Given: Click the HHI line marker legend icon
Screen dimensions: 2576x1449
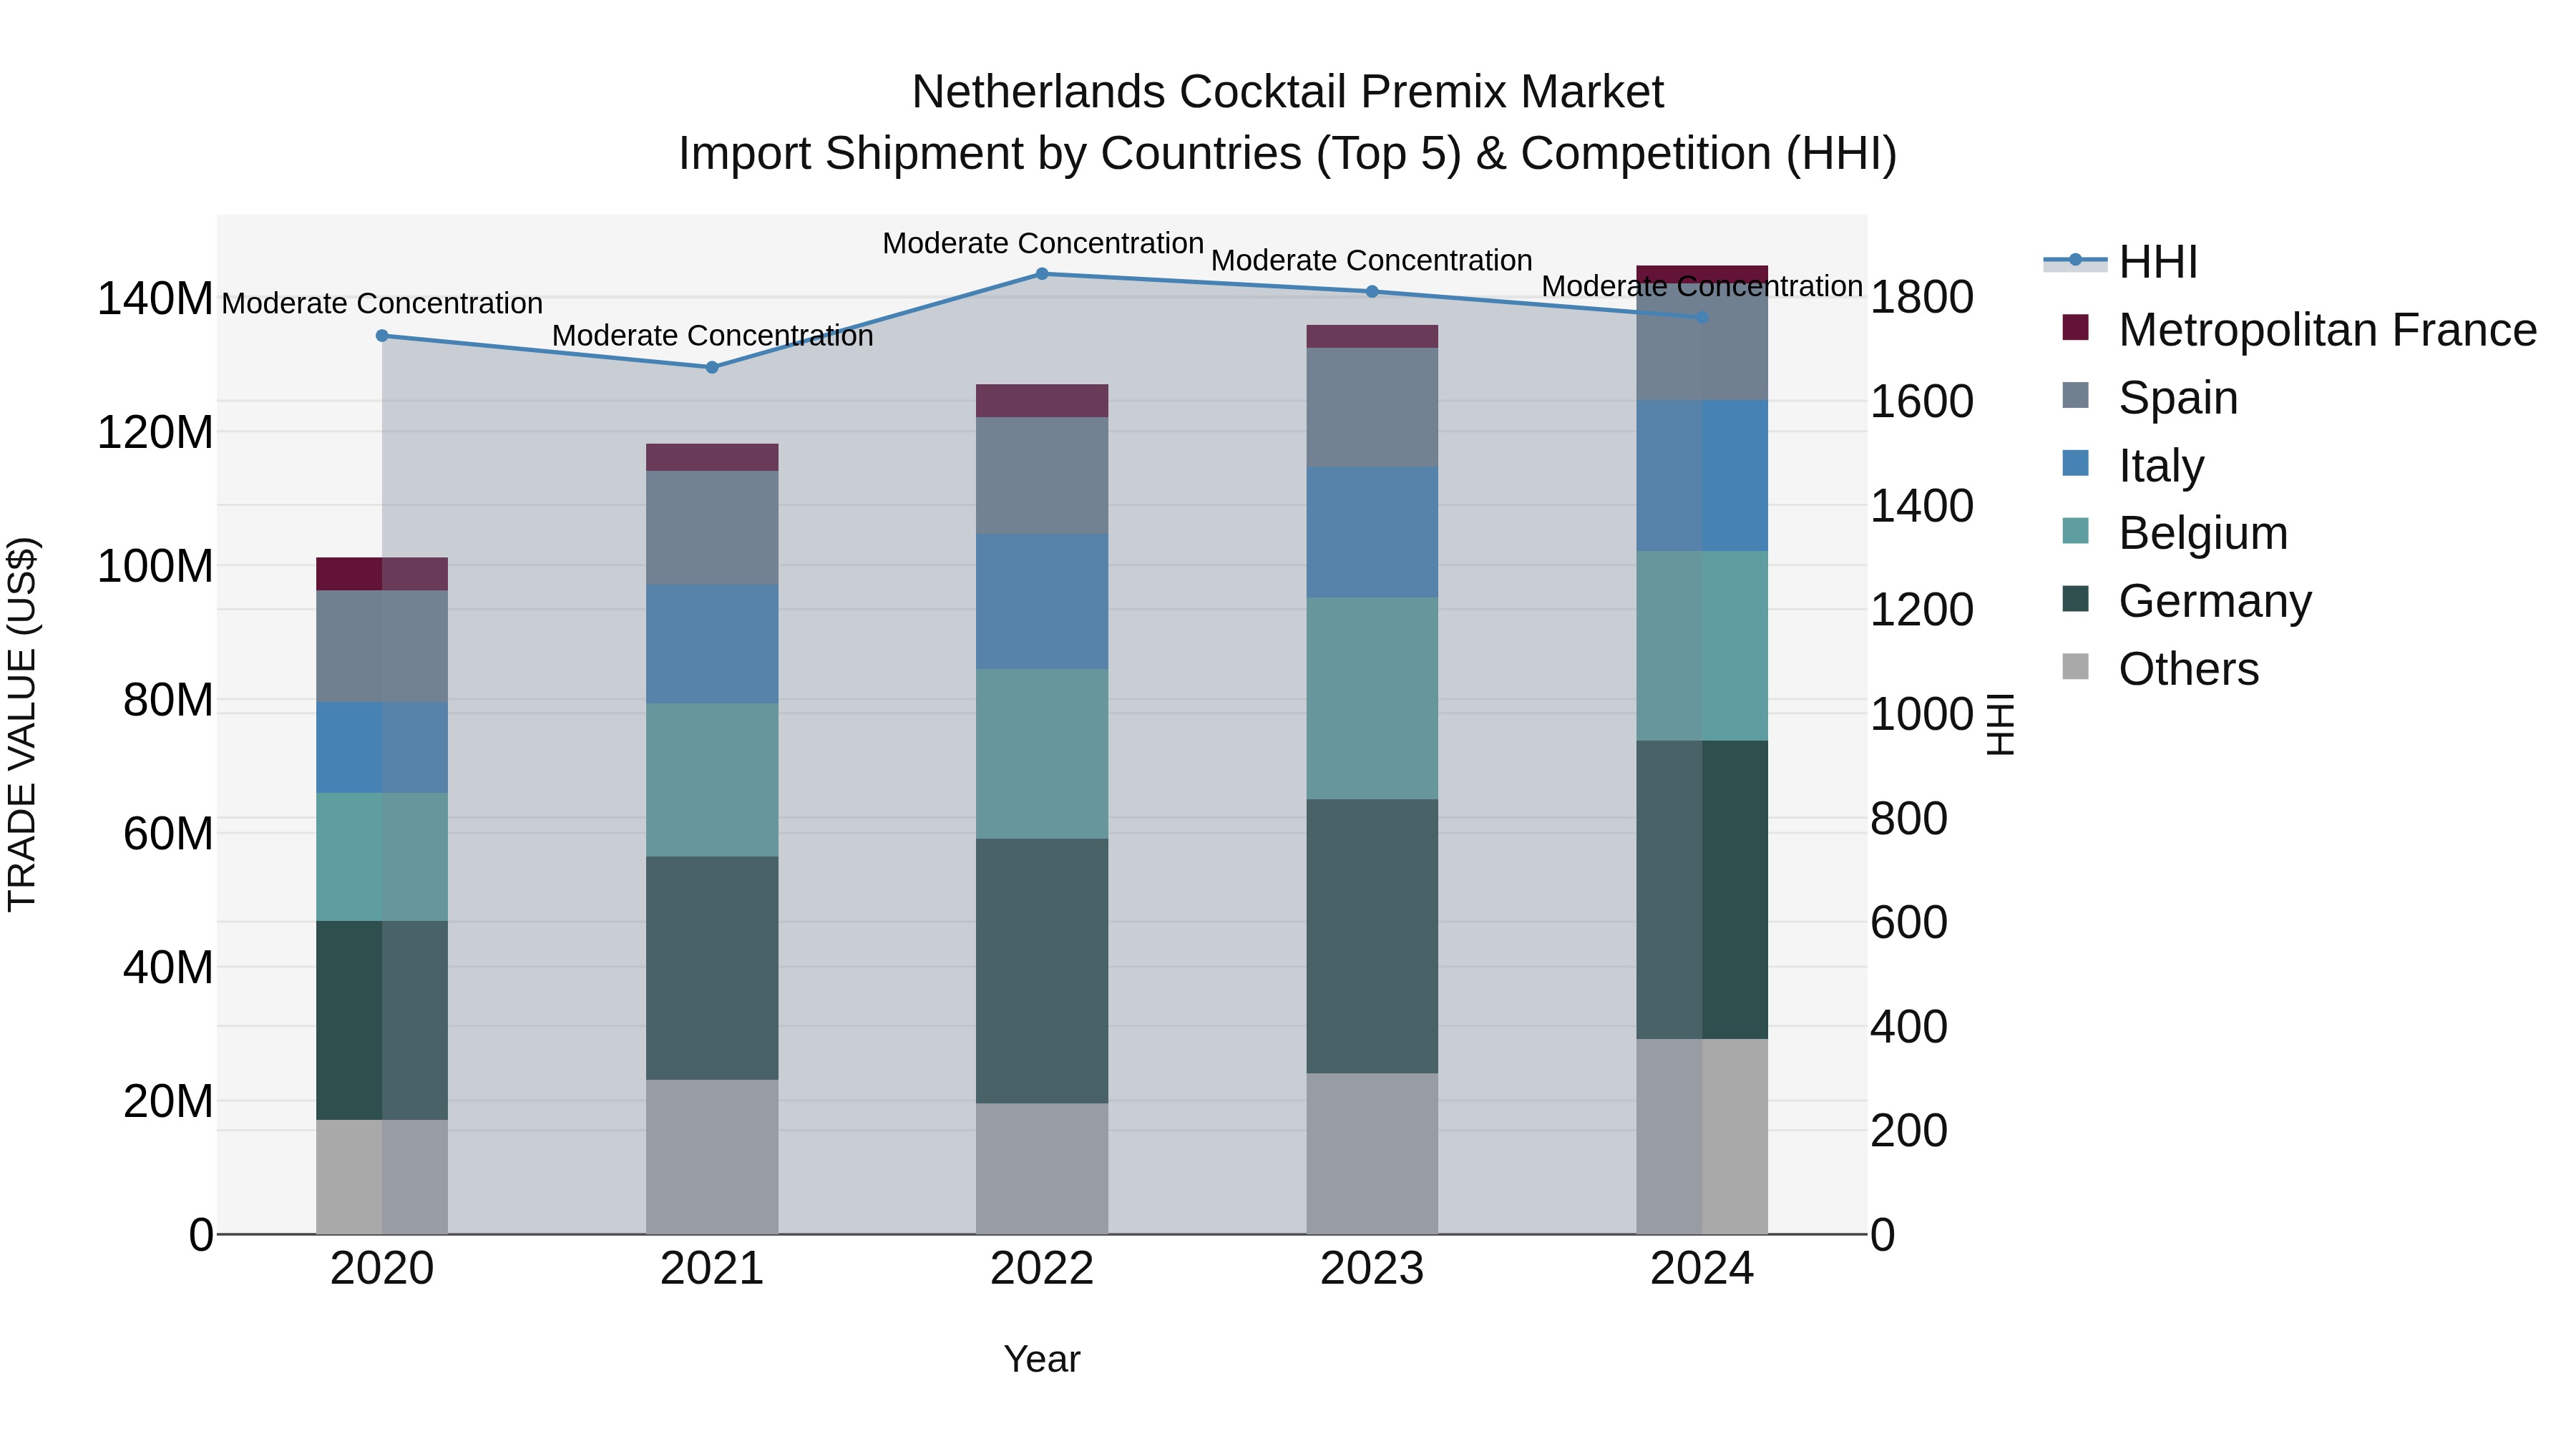Looking at the screenshot, I should click(x=2075, y=261).
